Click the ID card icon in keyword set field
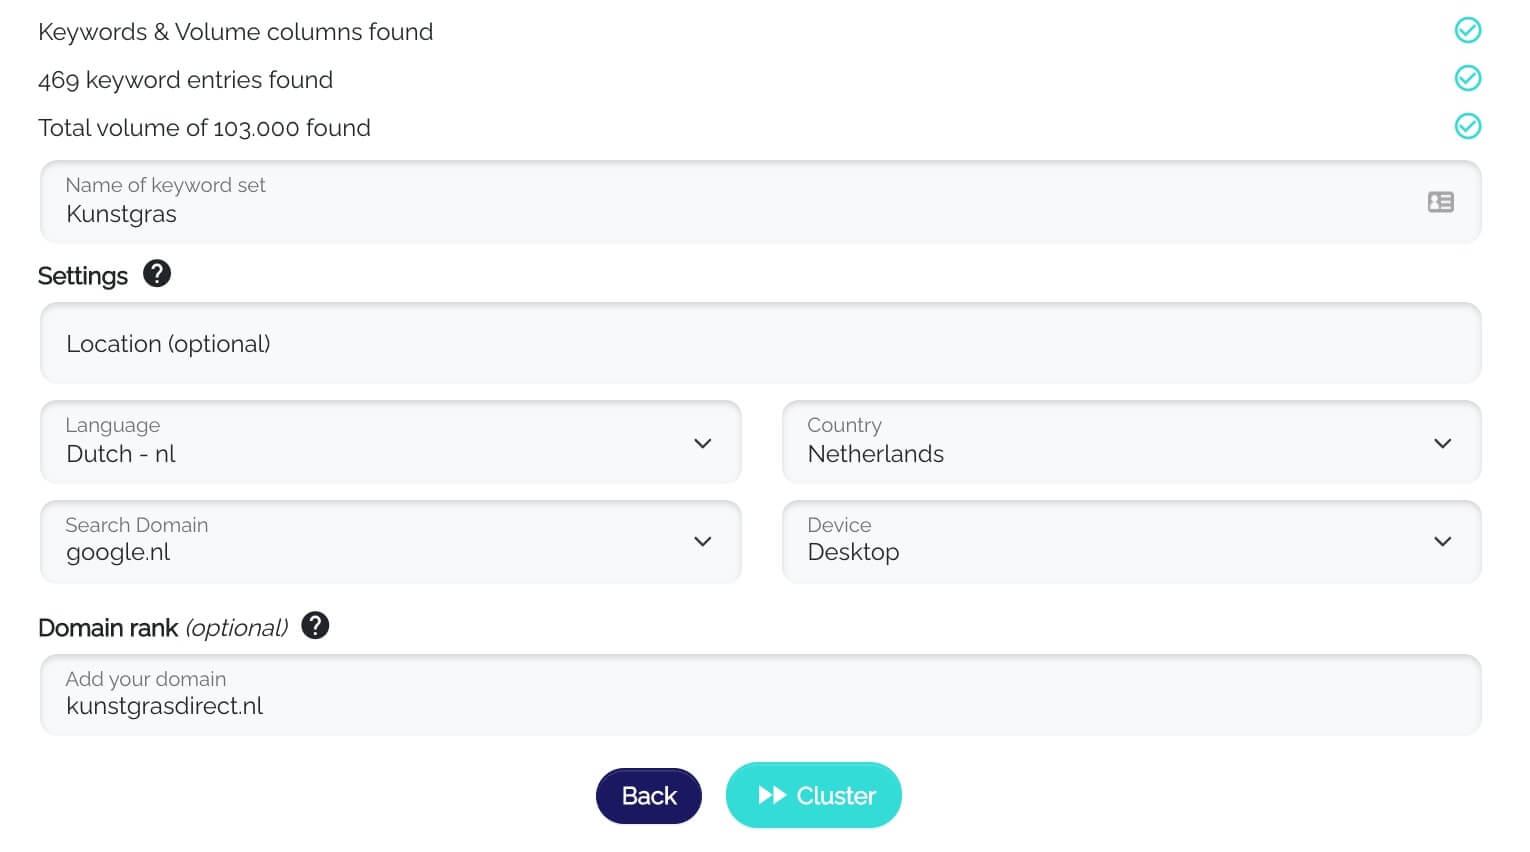The image size is (1530, 852). (x=1440, y=202)
